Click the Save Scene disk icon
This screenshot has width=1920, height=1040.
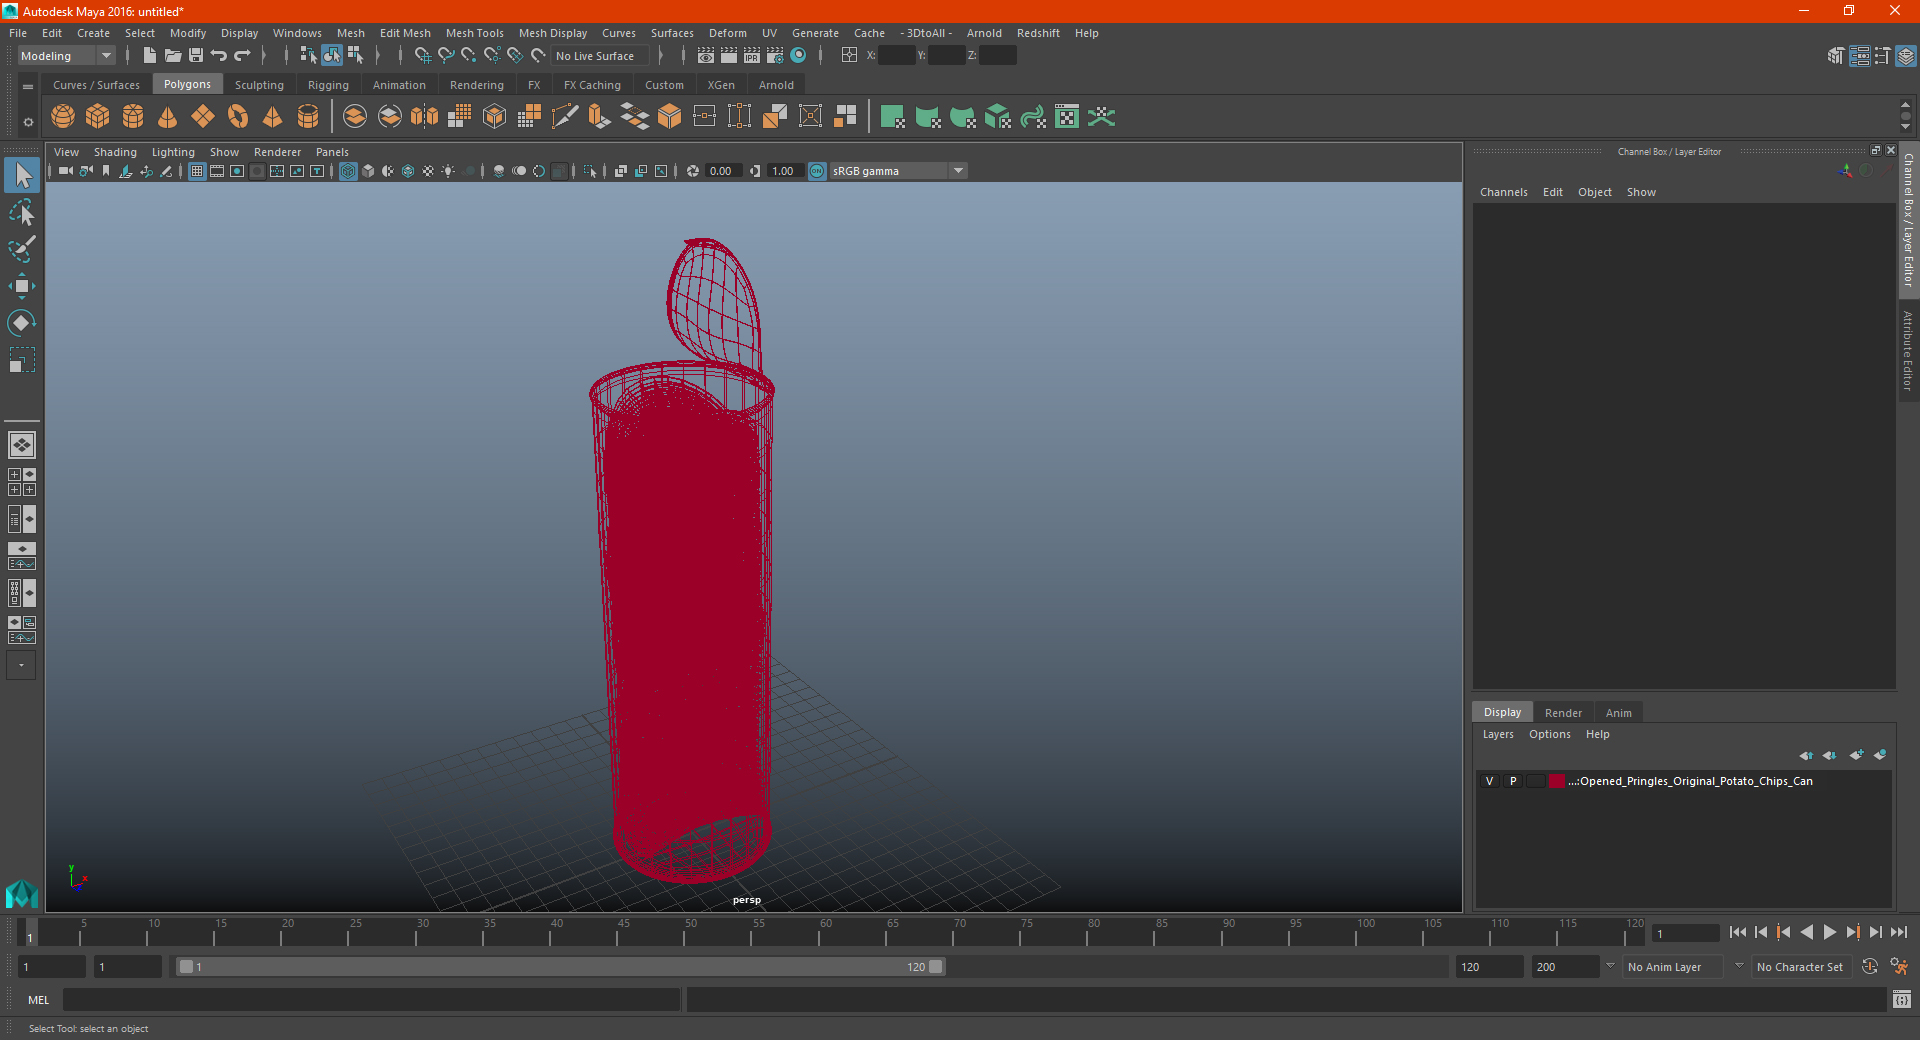196,56
